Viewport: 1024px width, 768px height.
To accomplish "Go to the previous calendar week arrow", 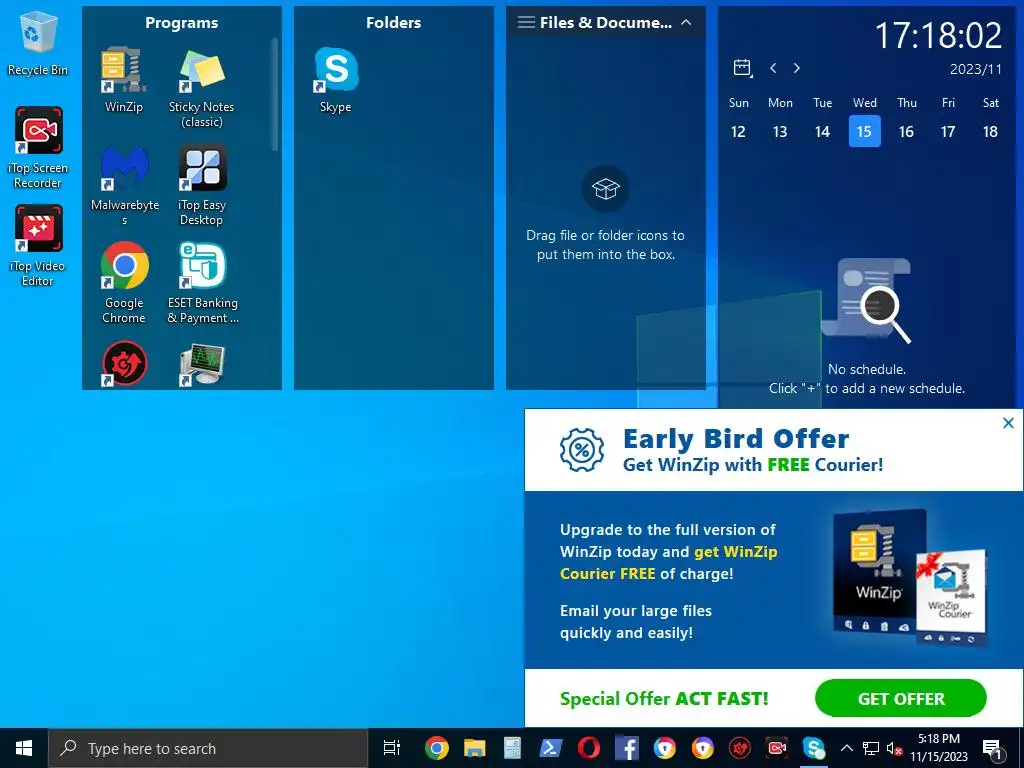I will point(773,68).
